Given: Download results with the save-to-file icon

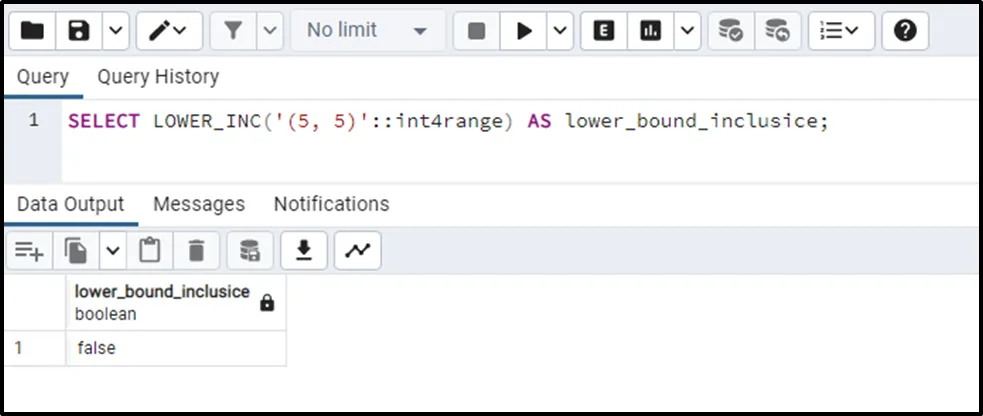Looking at the screenshot, I should [304, 251].
